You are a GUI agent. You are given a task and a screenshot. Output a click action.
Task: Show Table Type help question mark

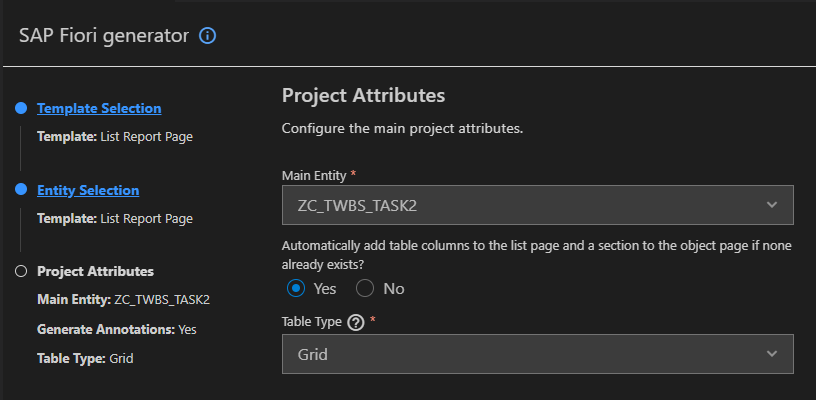click(x=355, y=322)
